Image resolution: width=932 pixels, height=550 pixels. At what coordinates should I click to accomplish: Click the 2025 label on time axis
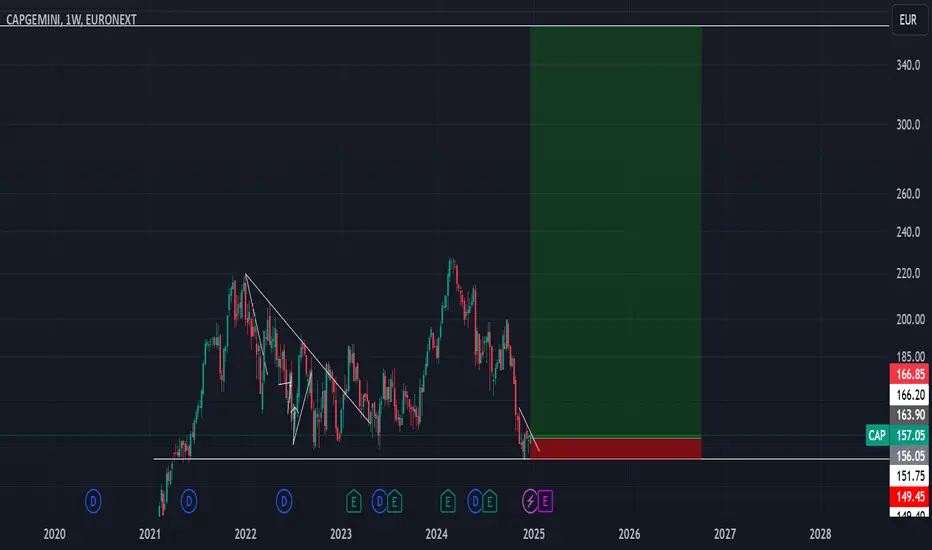tap(534, 534)
